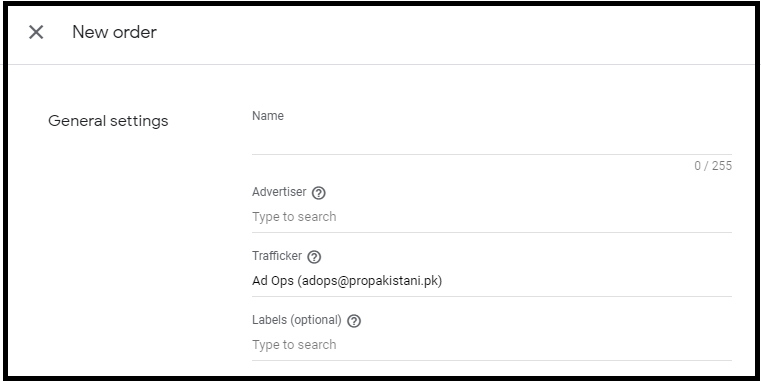
Task: Click the "Trafficker" field label text
Action: click(277, 256)
